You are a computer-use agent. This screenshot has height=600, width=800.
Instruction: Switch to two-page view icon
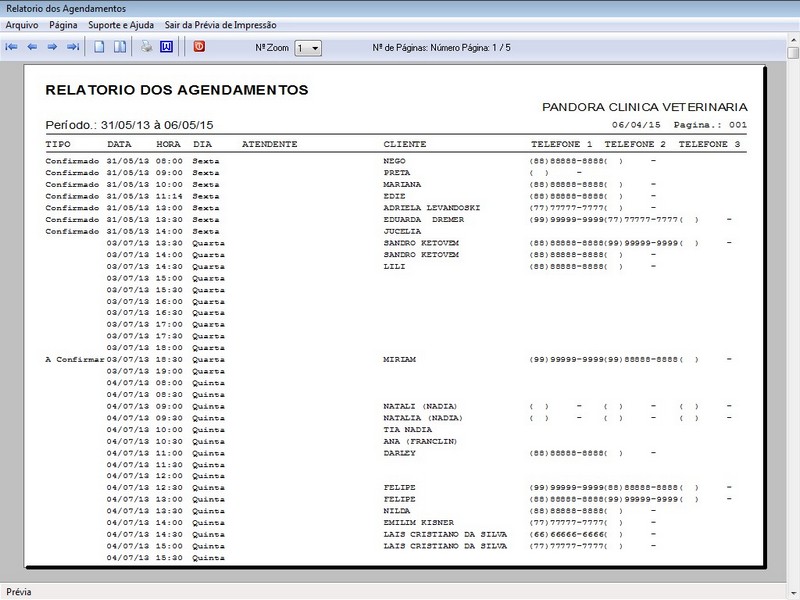tap(120, 47)
